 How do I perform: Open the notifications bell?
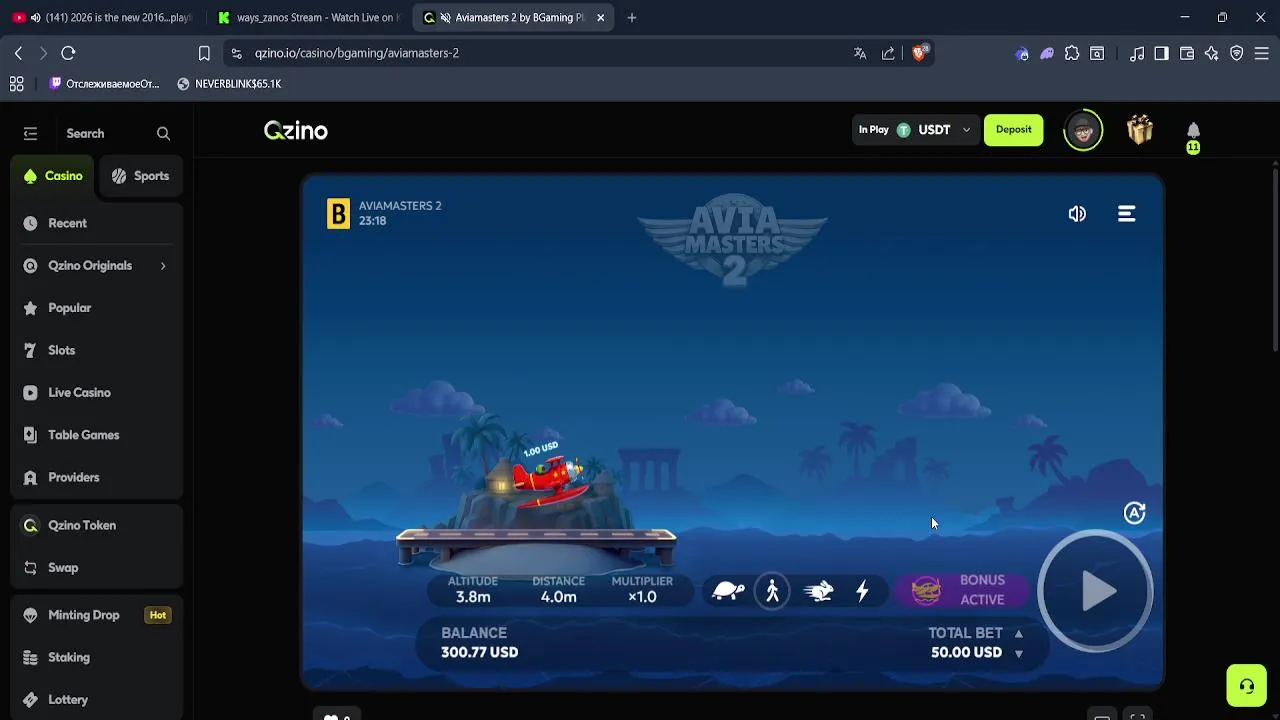1193,131
